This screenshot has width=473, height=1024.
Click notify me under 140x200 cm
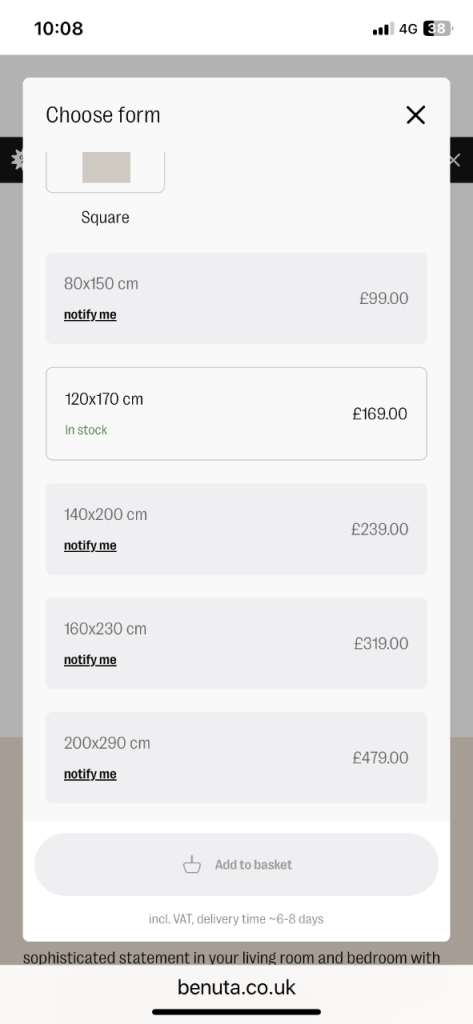pos(90,545)
